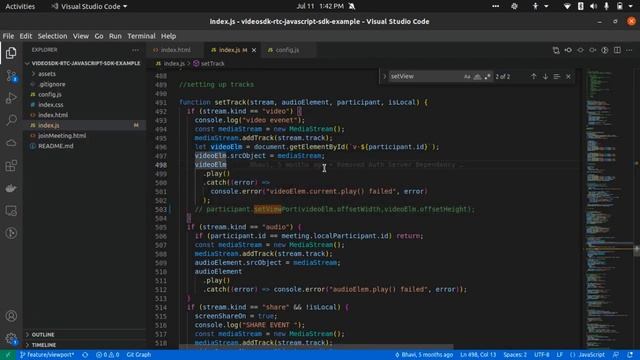The width and height of the screenshot is (640, 360).
Task: Open the Manage gear menu
Action: pos(11,338)
